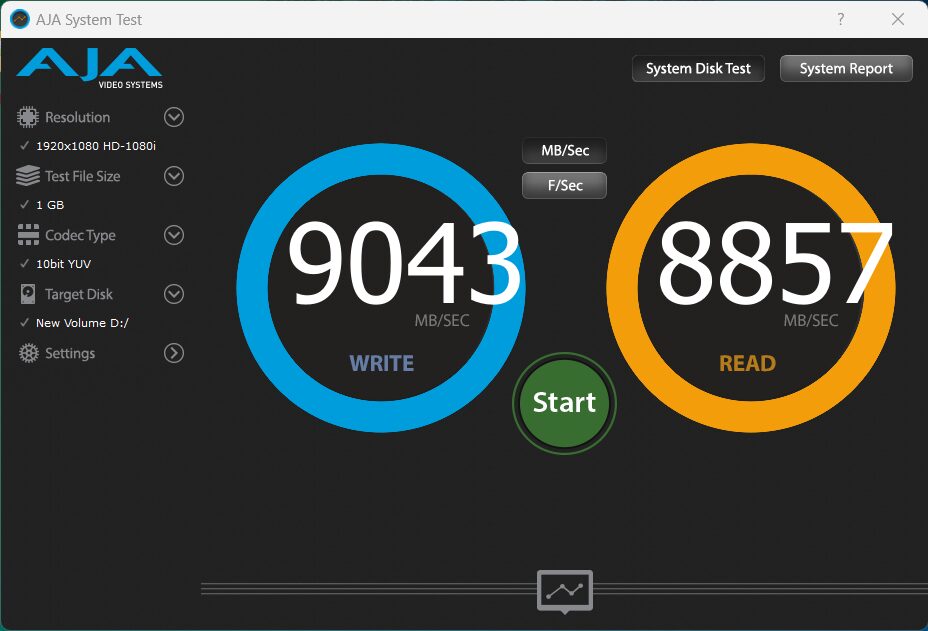Screen dimensions: 928x631
Task: Click the Resolution label
Action: 78,117
